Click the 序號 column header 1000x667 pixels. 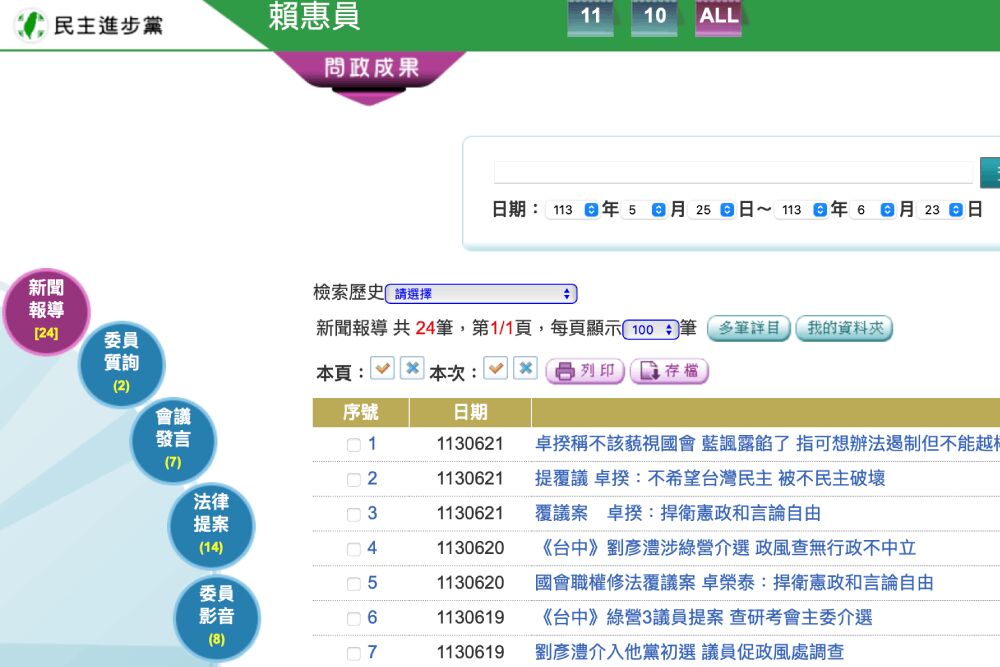click(360, 413)
